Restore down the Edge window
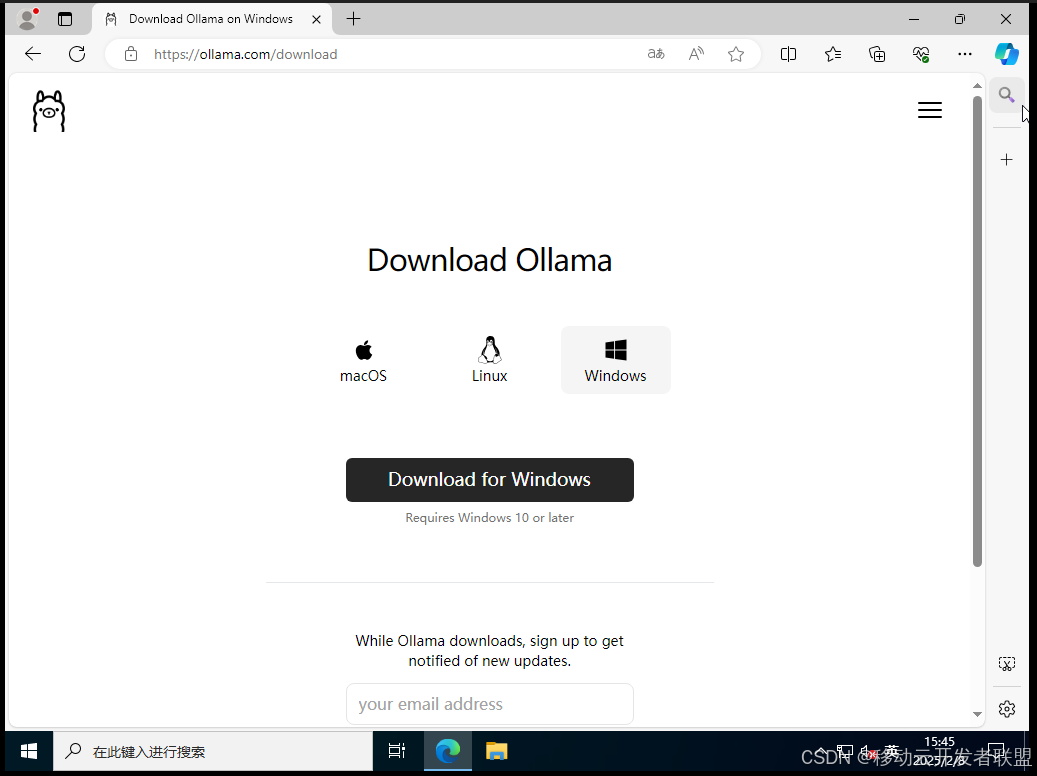This screenshot has height=776, width=1037. point(960,19)
